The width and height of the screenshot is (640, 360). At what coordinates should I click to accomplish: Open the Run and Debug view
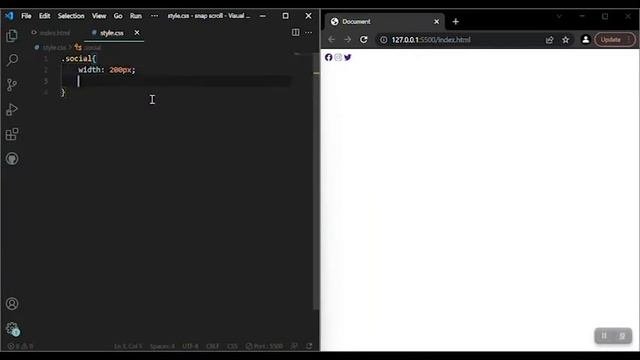pyautogui.click(x=12, y=109)
